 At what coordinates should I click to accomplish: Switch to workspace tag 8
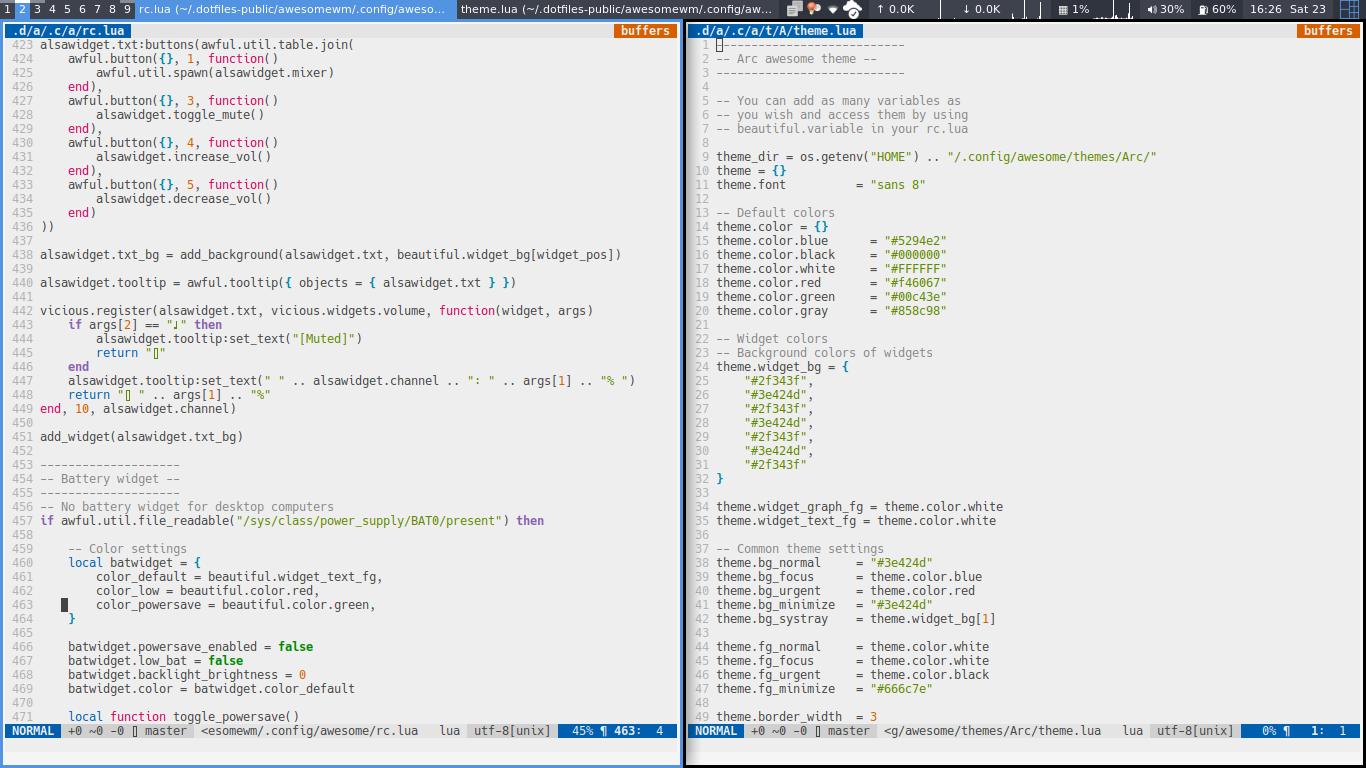[x=112, y=9]
